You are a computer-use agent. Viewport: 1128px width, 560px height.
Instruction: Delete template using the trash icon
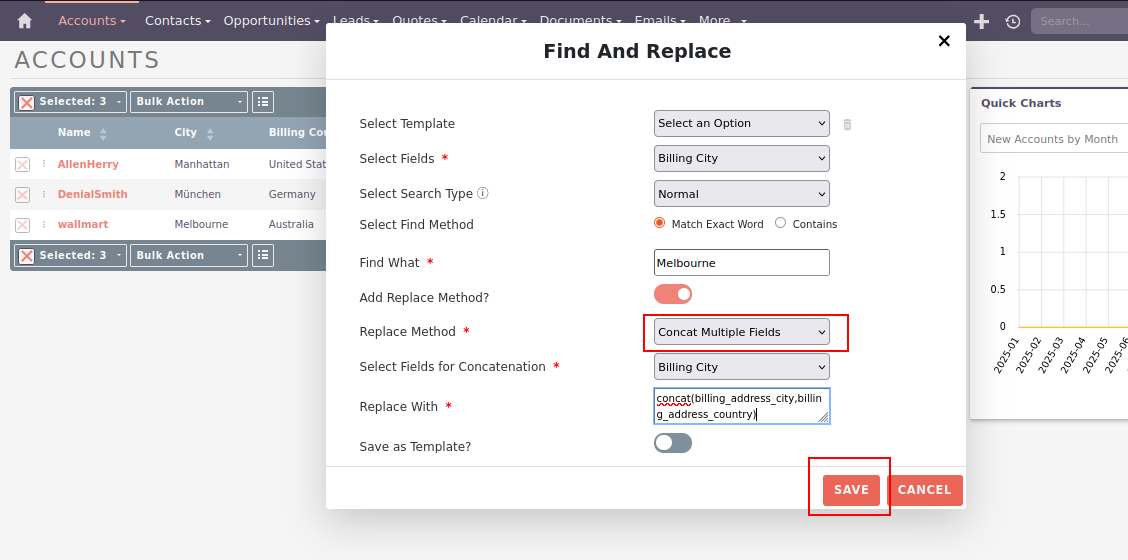pos(847,124)
